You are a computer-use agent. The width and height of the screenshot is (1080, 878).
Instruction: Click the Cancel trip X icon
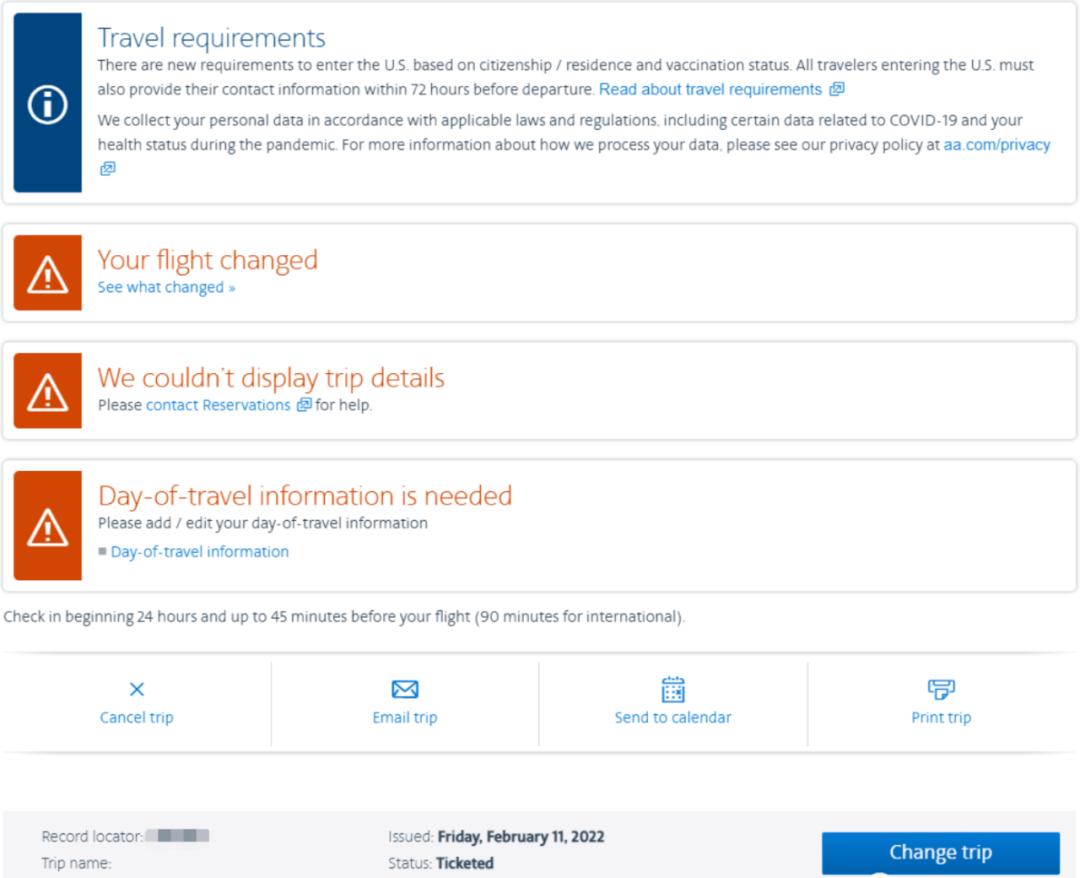[x=137, y=689]
